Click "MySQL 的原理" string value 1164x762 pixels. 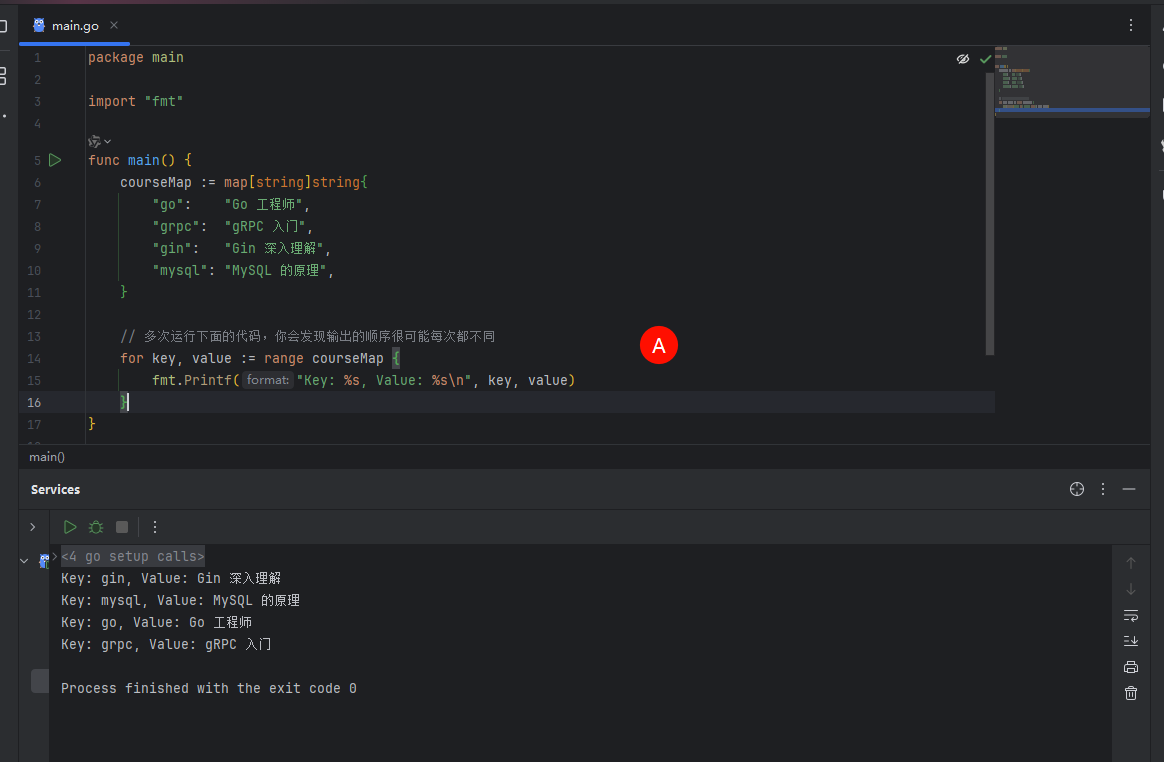[x=275, y=270]
